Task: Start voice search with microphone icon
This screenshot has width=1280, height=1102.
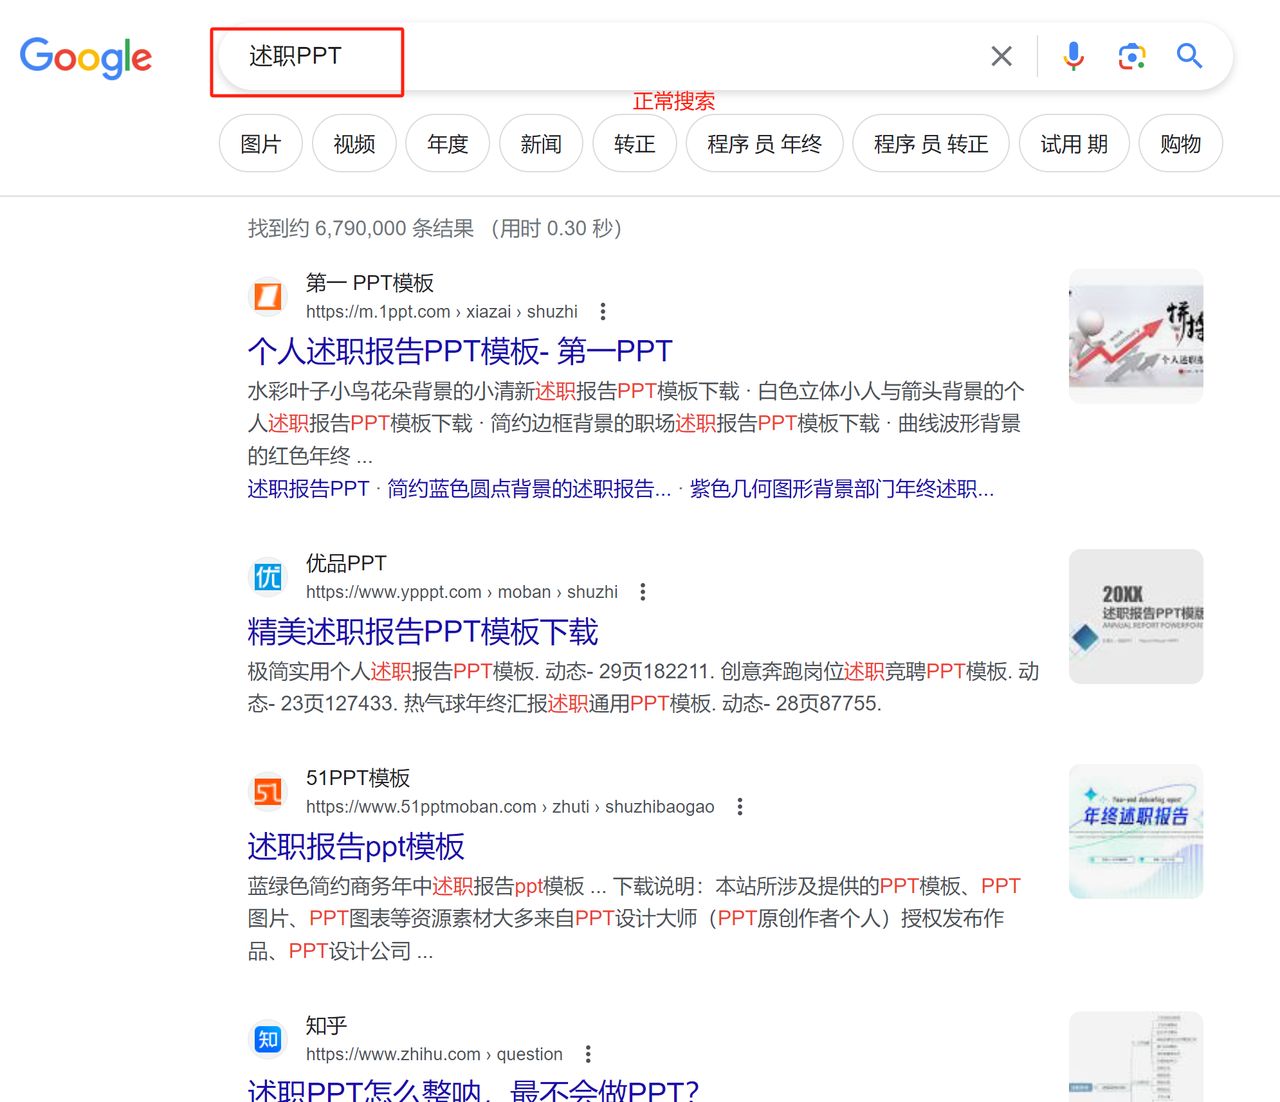Action: pyautogui.click(x=1073, y=56)
